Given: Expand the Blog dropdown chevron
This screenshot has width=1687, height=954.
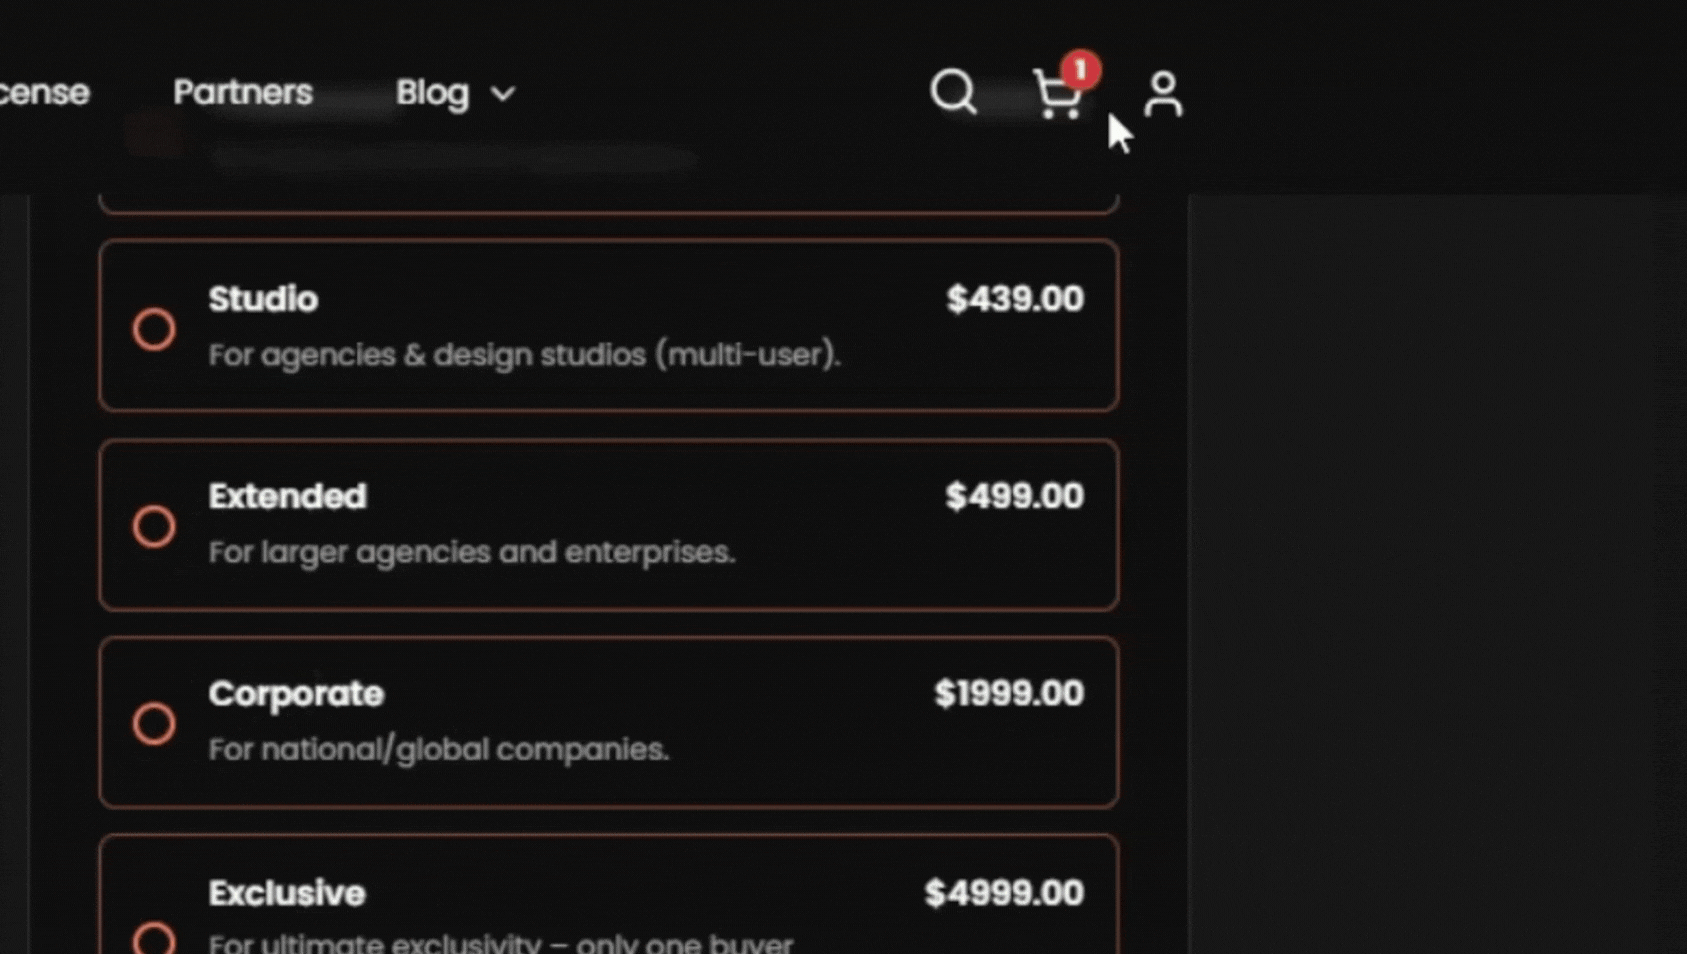Looking at the screenshot, I should (503, 94).
